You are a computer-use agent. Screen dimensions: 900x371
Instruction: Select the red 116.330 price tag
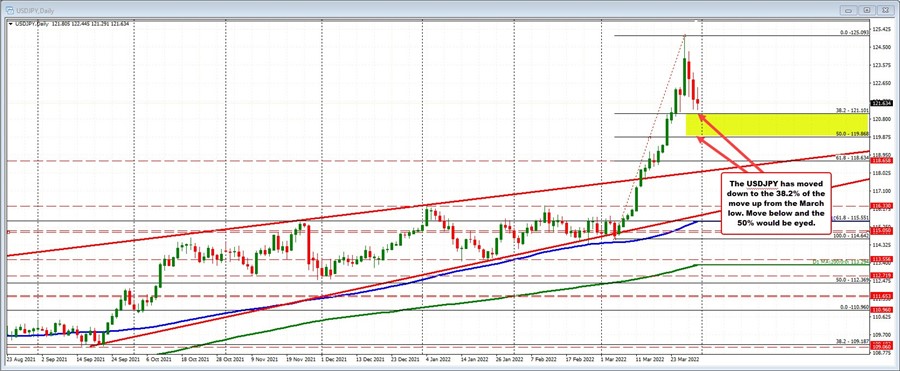coord(881,206)
